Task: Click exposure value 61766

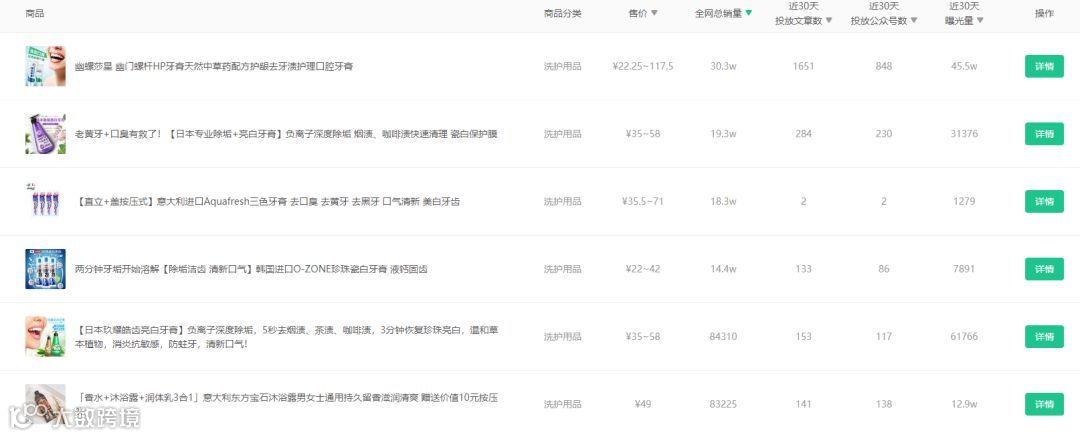Action: click(x=964, y=336)
